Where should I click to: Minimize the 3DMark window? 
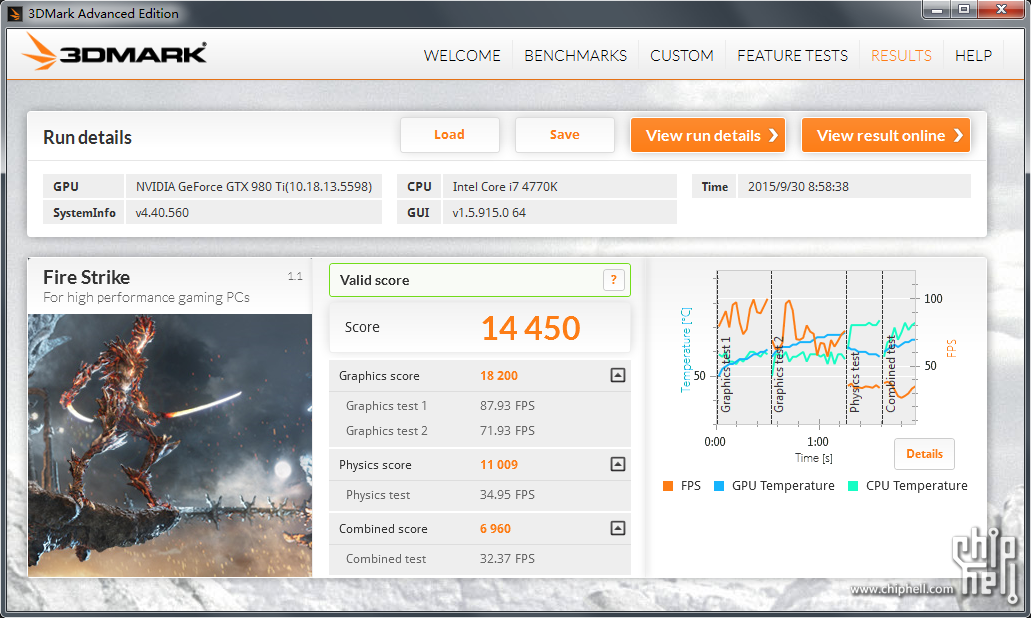pyautogui.click(x=938, y=10)
